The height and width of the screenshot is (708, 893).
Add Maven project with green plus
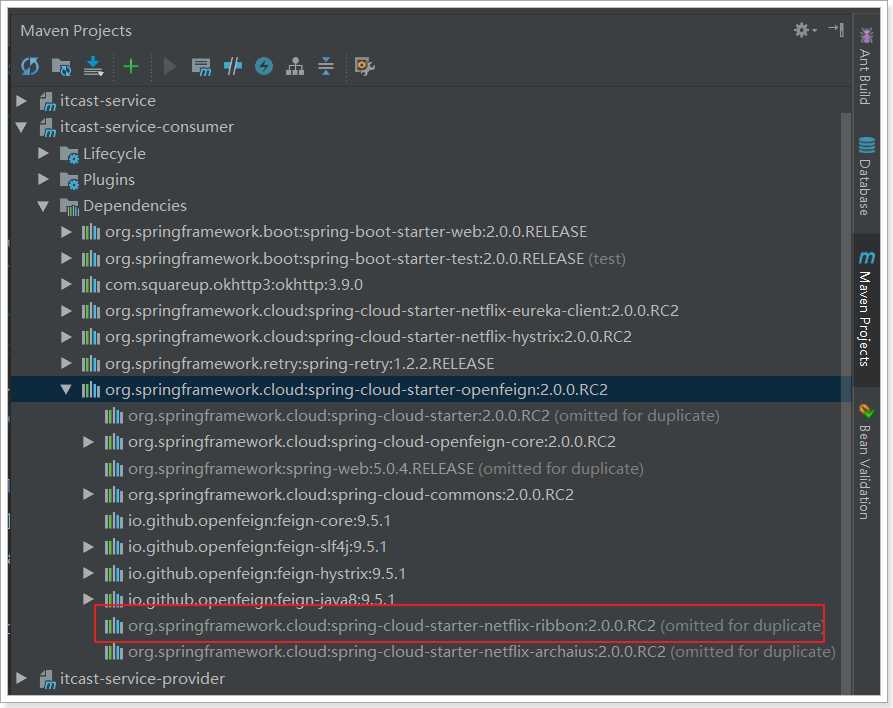pyautogui.click(x=131, y=67)
